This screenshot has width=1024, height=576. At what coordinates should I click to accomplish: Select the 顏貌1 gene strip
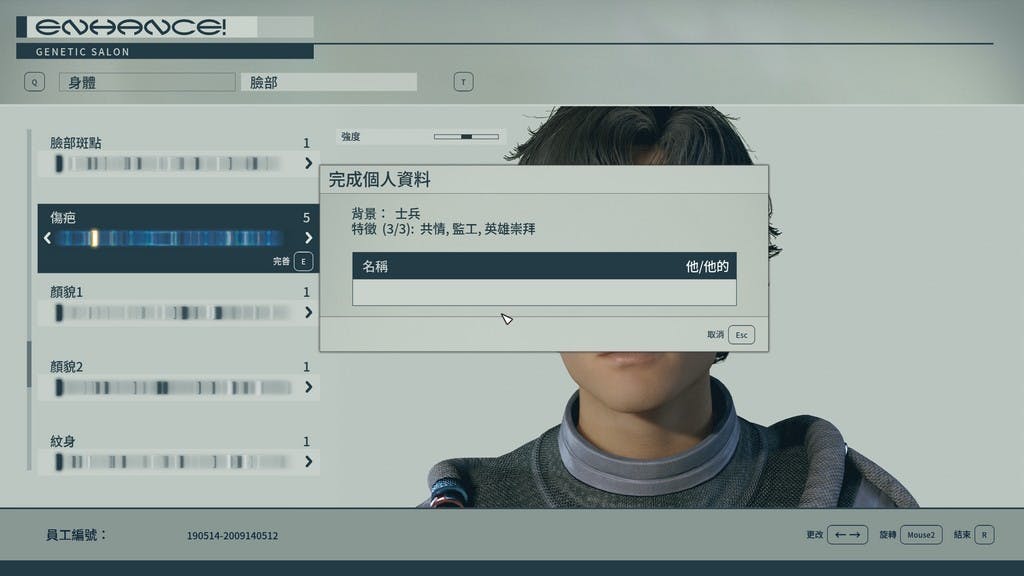(171, 313)
